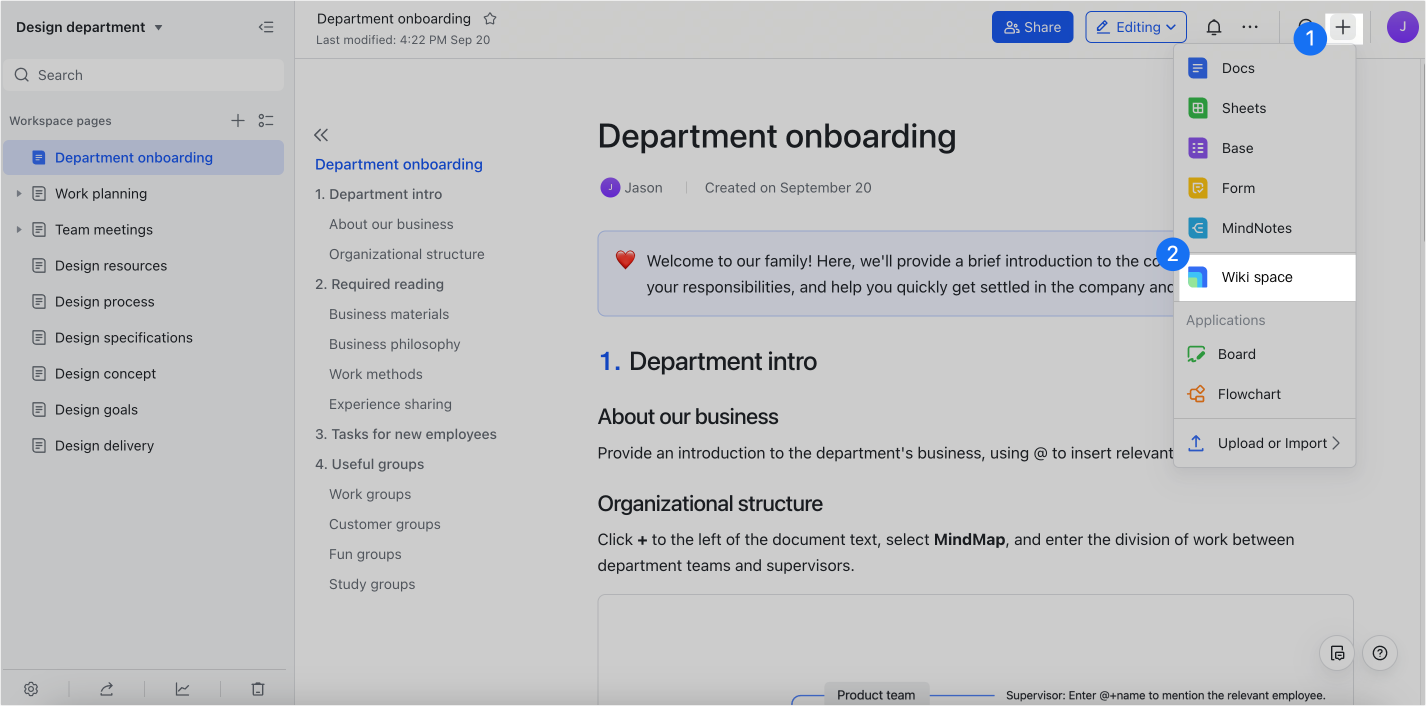The image size is (1426, 706).
Task: Create a new Base
Action: click(x=1237, y=147)
